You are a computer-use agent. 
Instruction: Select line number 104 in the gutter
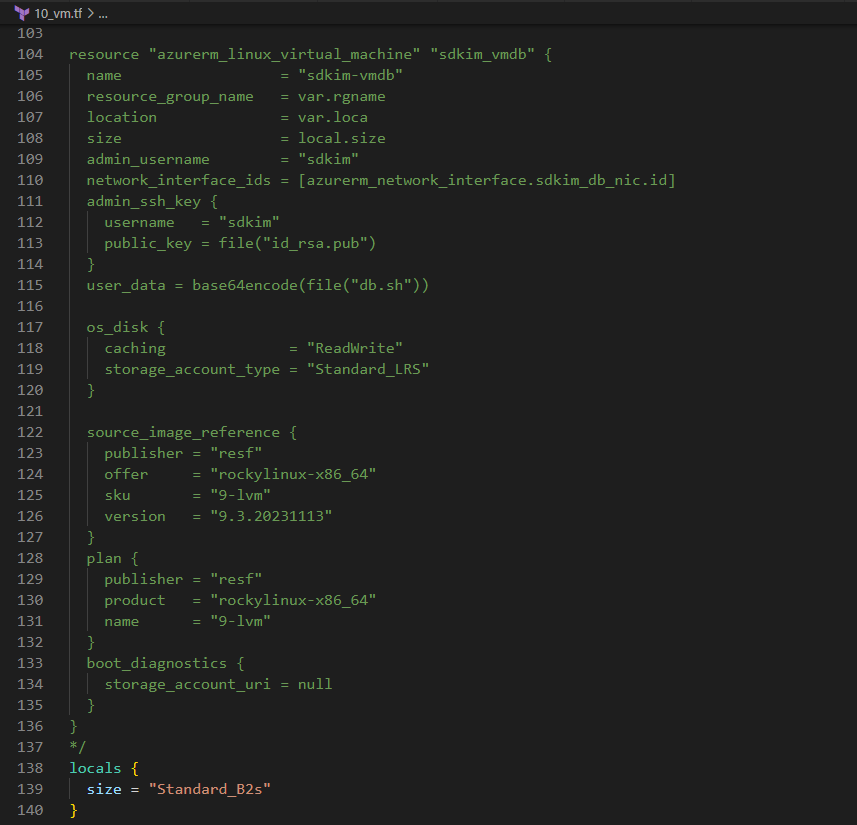click(x=30, y=54)
